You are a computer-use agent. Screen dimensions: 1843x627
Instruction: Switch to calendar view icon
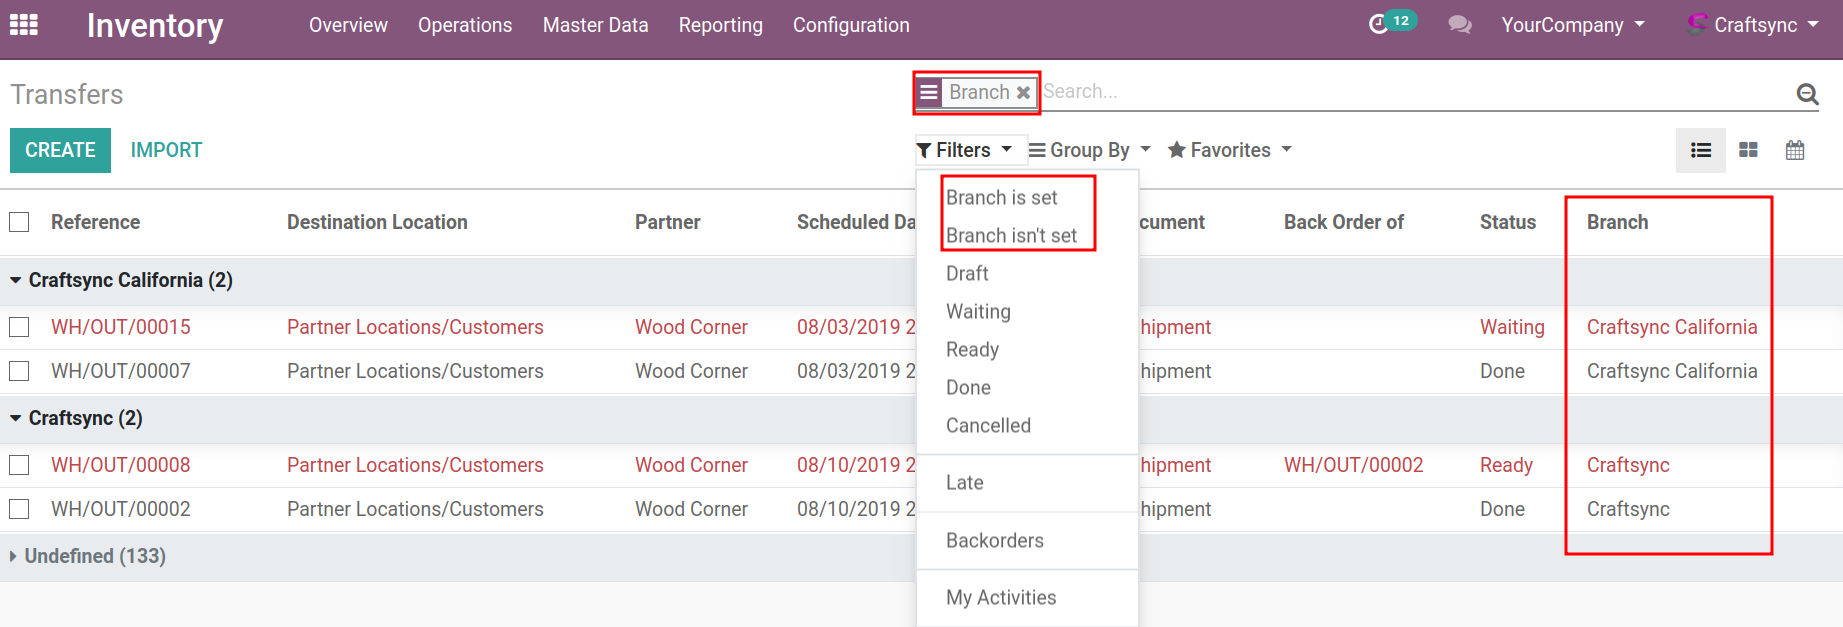tap(1795, 150)
